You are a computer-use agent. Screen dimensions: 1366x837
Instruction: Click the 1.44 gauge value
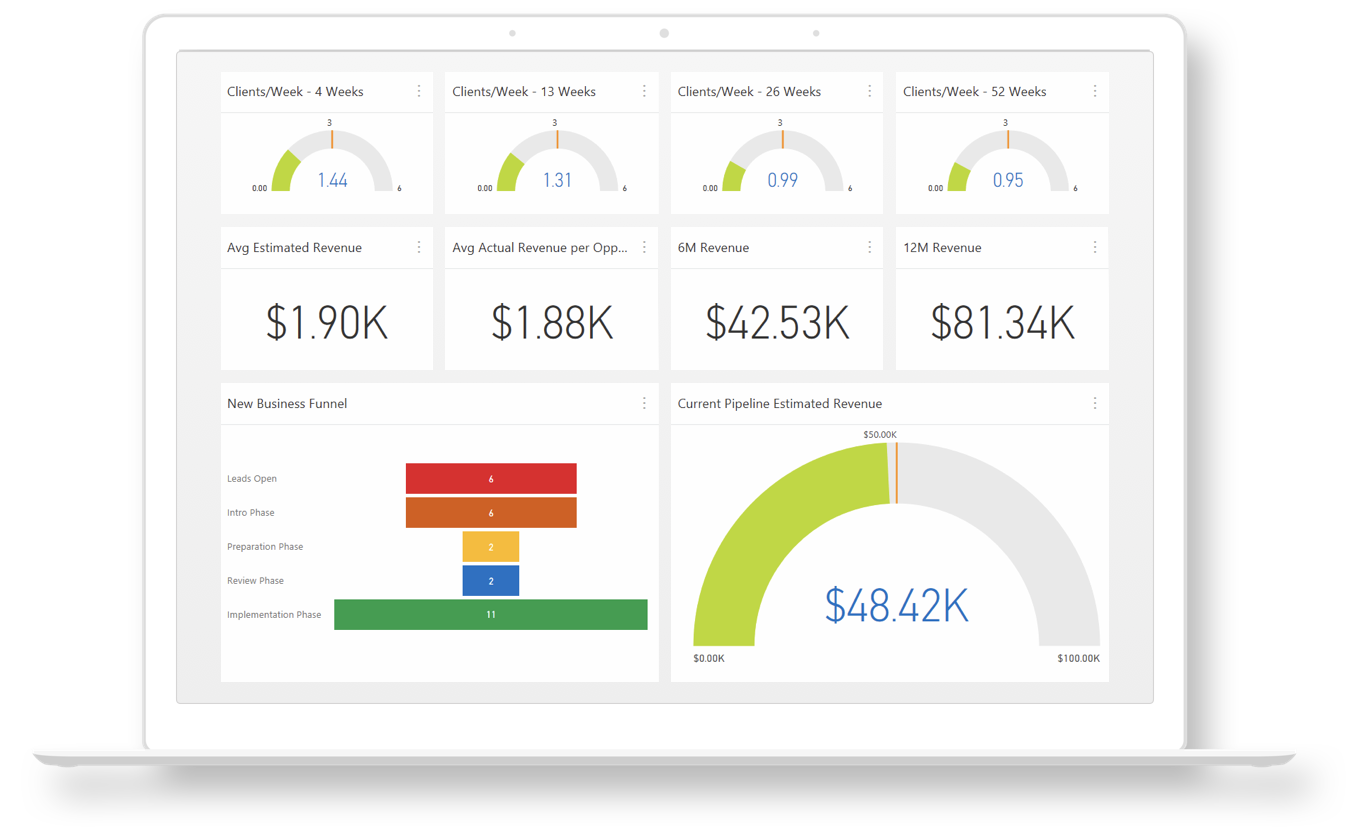coord(332,180)
